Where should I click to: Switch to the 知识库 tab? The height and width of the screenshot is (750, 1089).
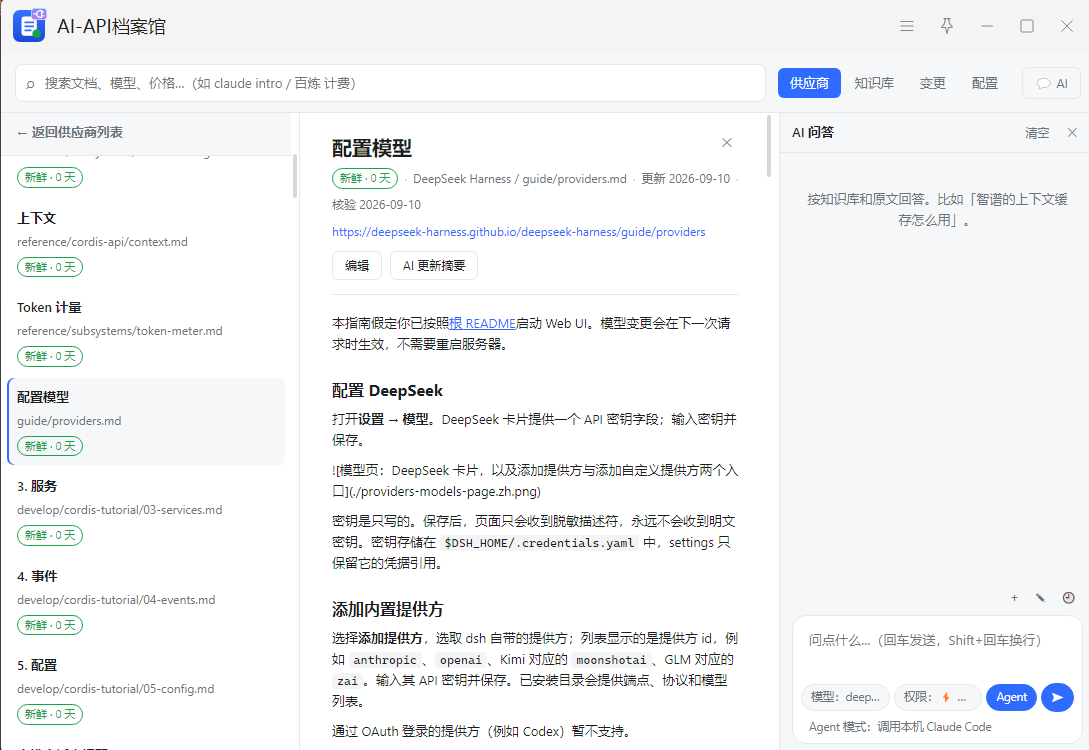point(874,83)
